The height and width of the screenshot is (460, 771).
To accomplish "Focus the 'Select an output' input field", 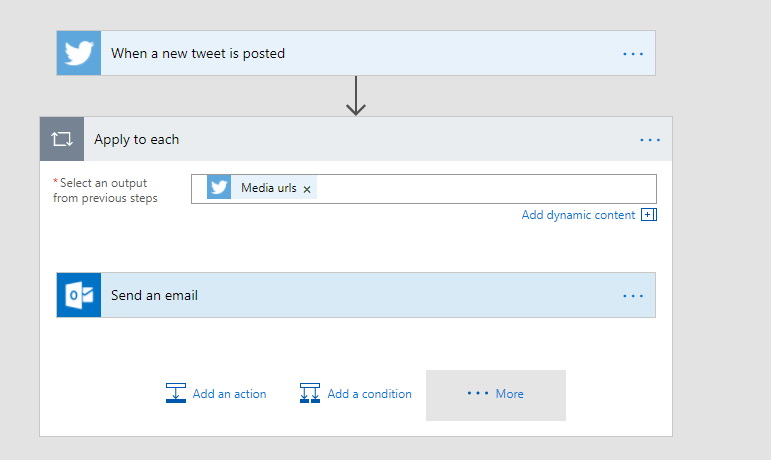I will 424,189.
